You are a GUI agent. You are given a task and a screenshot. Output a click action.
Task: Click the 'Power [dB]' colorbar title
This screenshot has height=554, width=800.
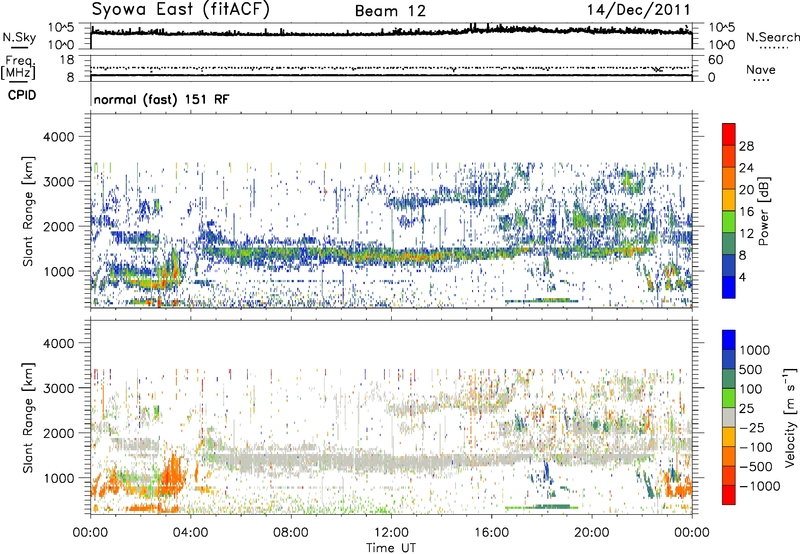[x=764, y=211]
